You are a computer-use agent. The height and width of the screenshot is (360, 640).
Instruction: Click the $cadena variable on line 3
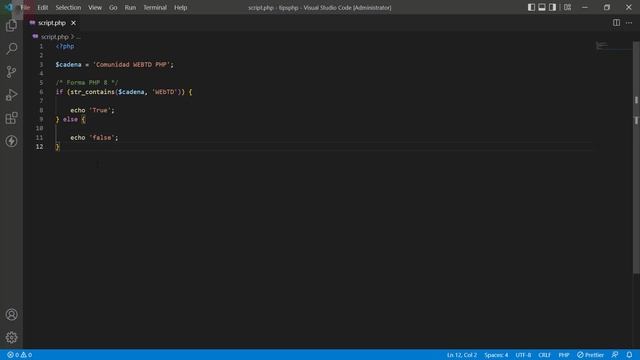click(68, 64)
